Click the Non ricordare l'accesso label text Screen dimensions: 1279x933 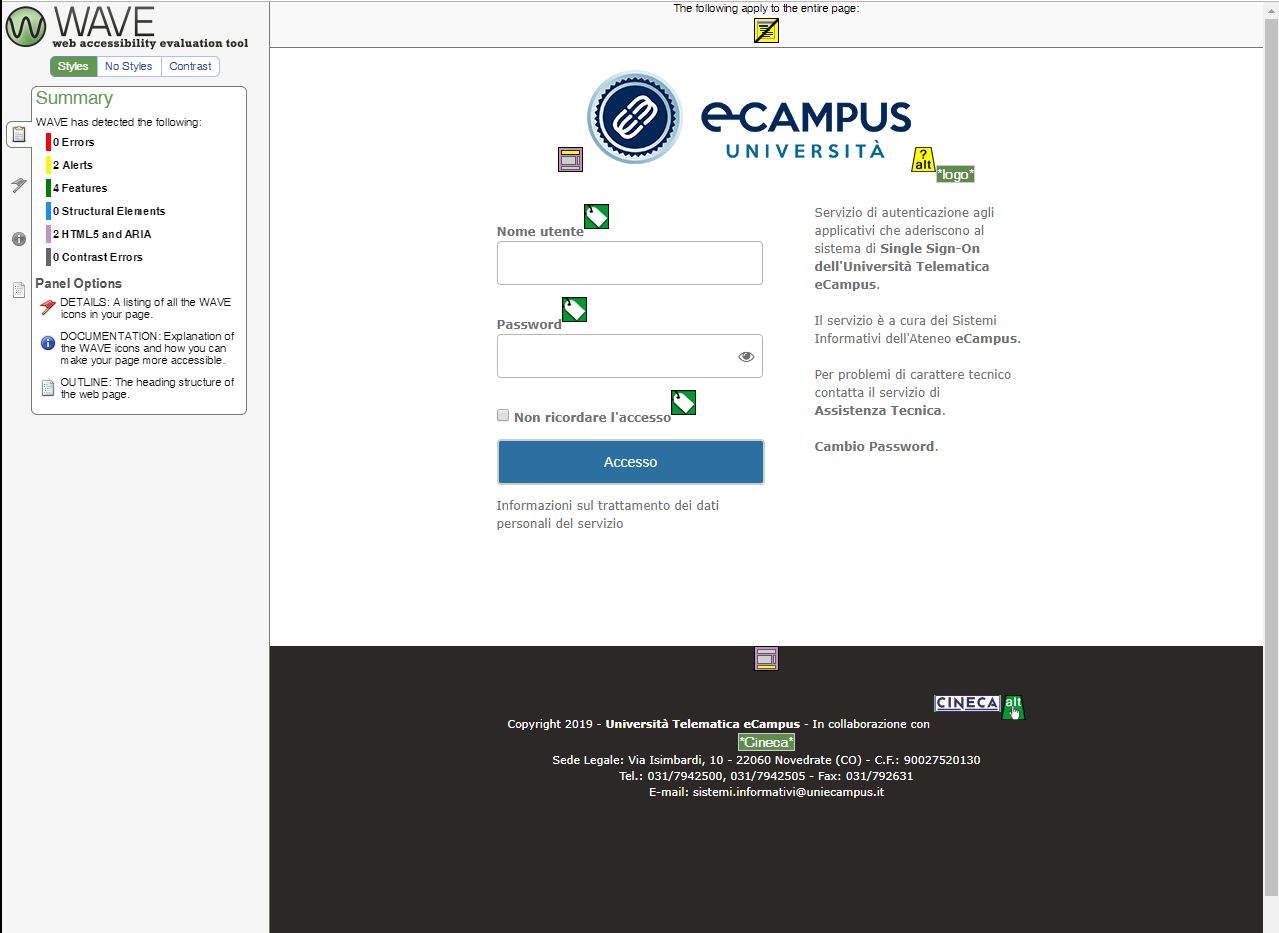click(592, 417)
